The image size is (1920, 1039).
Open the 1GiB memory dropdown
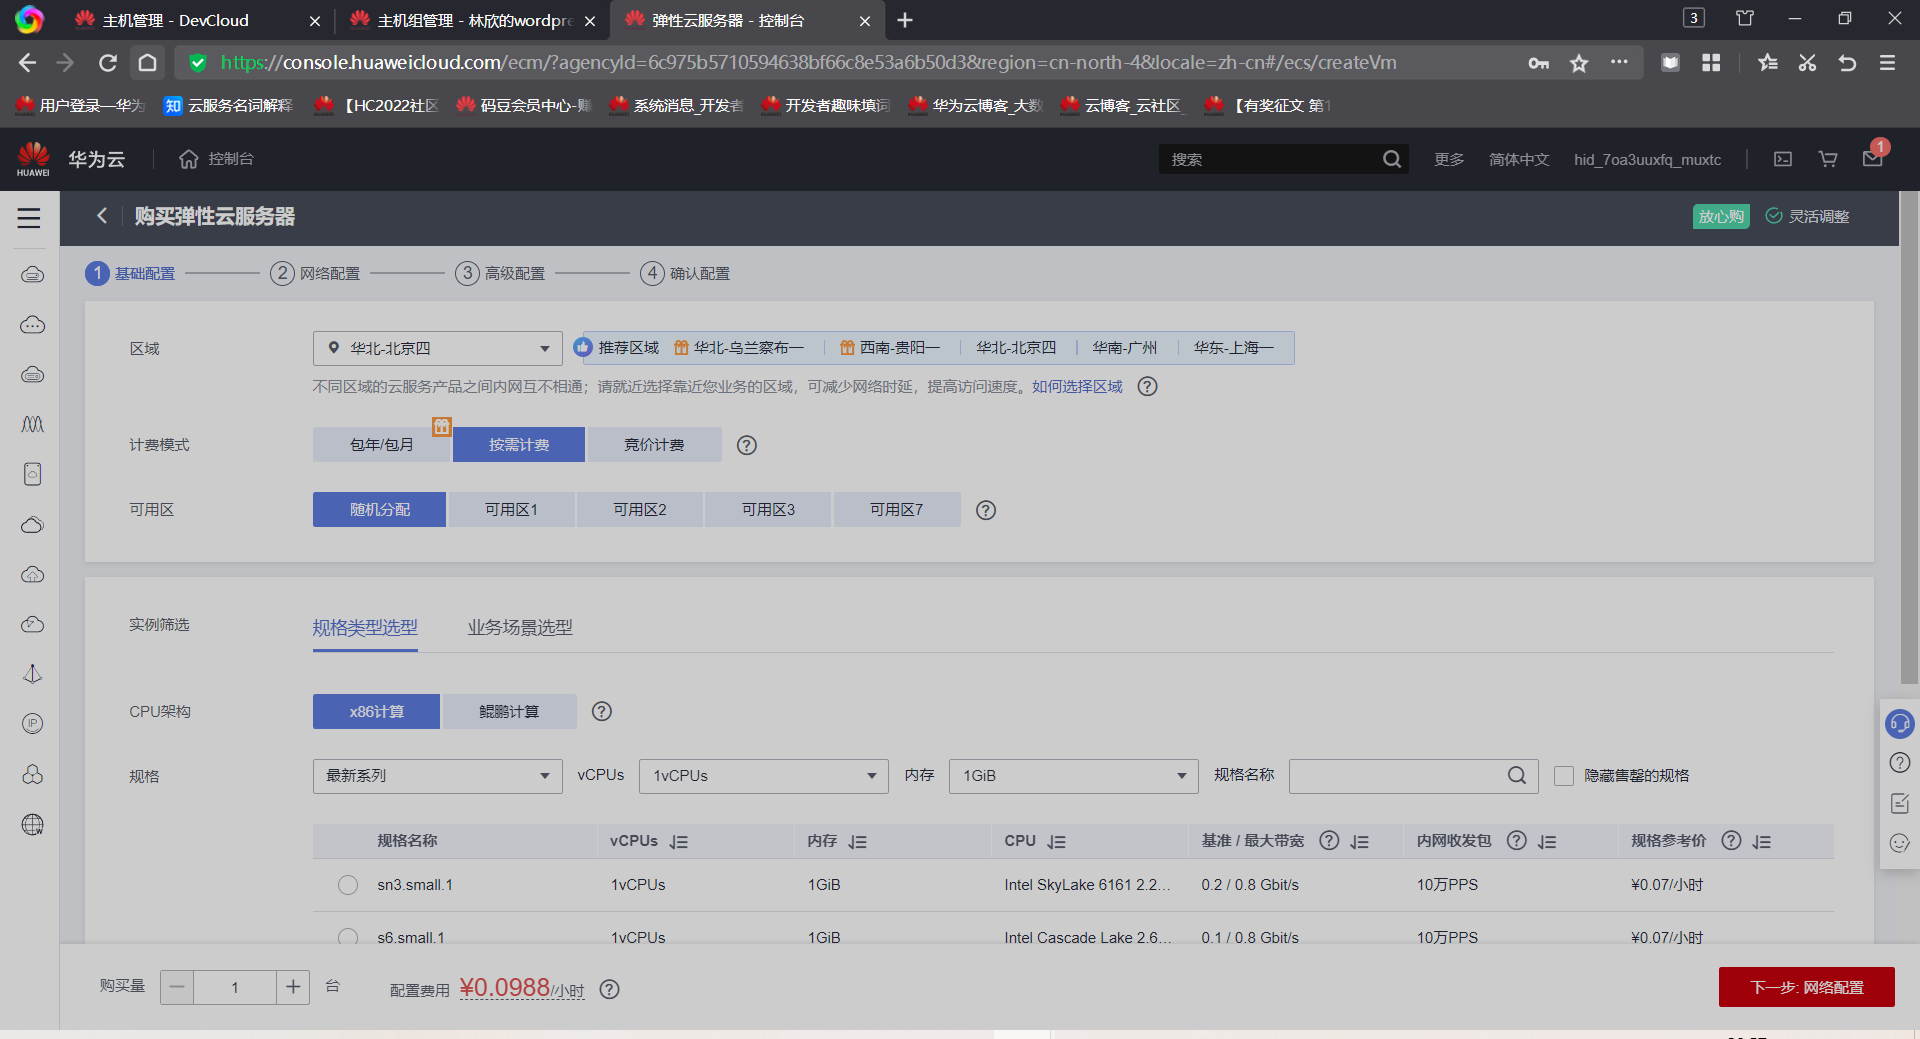pos(1074,776)
